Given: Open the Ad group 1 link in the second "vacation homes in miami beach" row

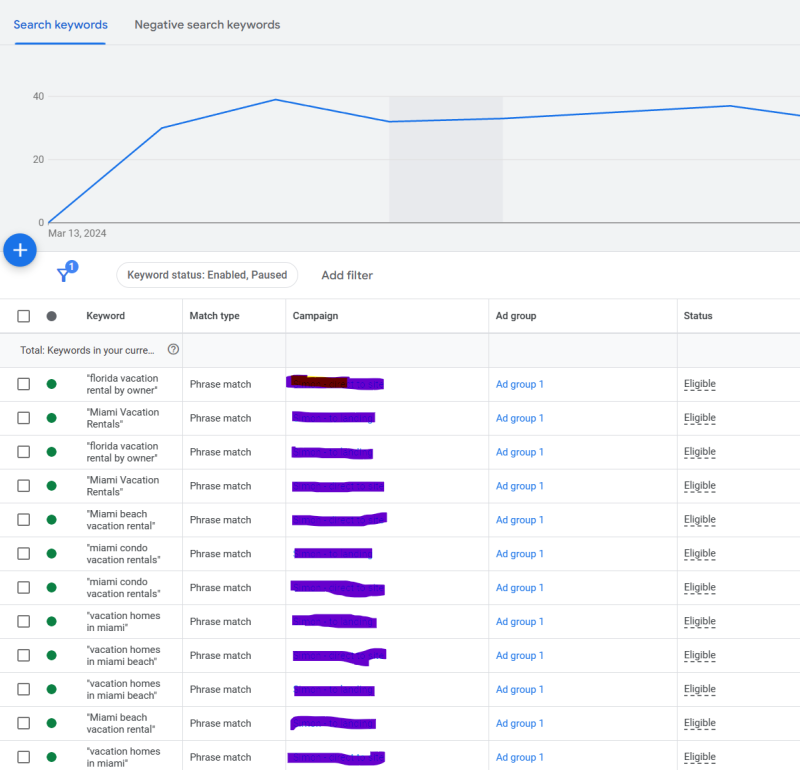Looking at the screenshot, I should (519, 689).
